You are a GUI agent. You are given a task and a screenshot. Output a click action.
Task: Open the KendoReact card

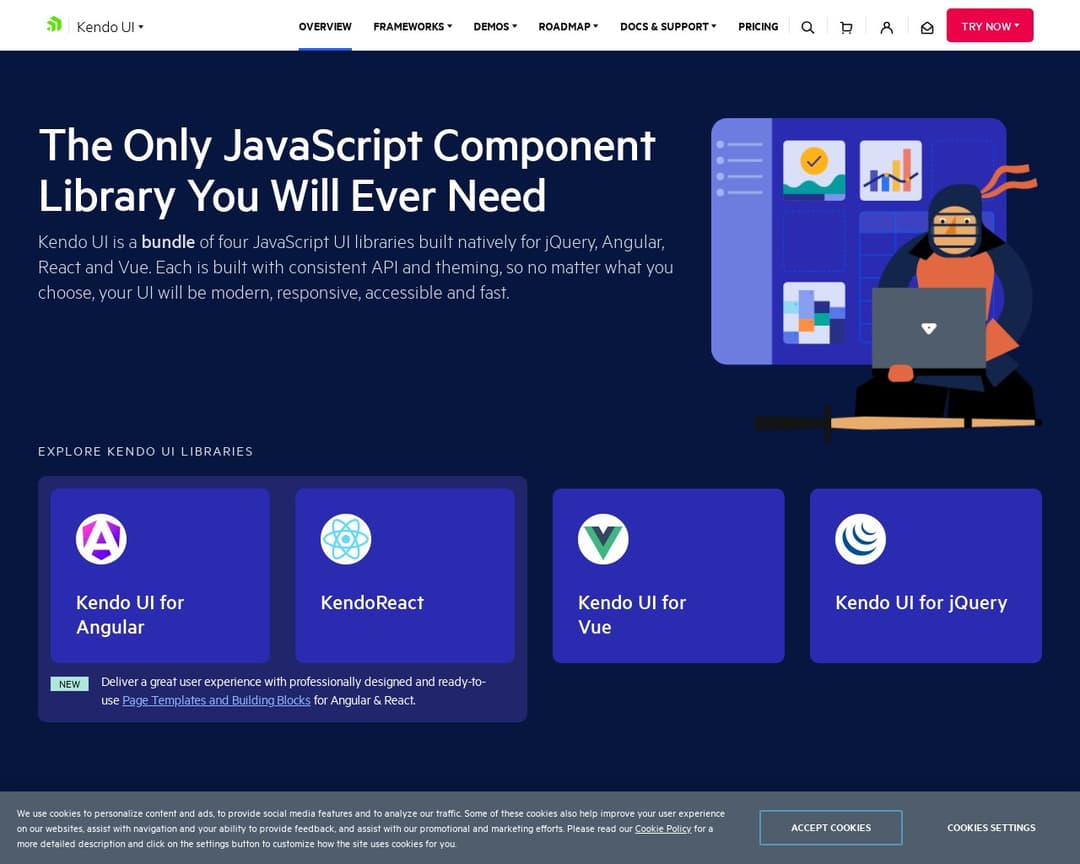405,576
